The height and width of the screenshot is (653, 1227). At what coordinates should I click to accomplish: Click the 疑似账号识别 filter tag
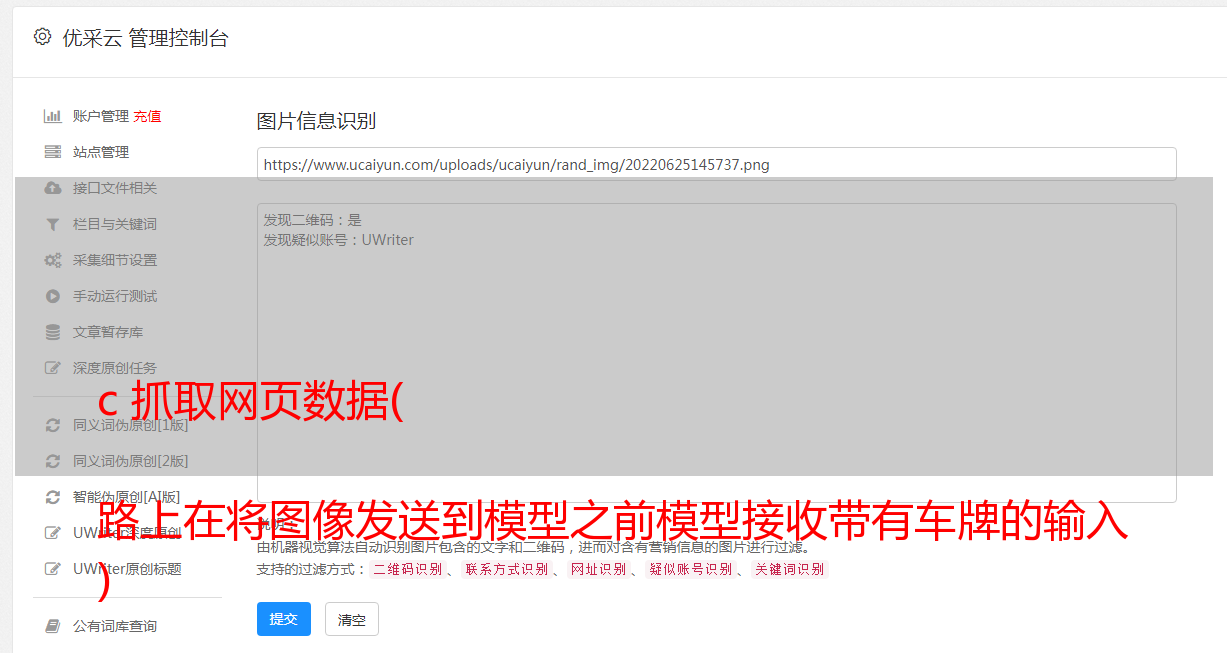click(690, 570)
